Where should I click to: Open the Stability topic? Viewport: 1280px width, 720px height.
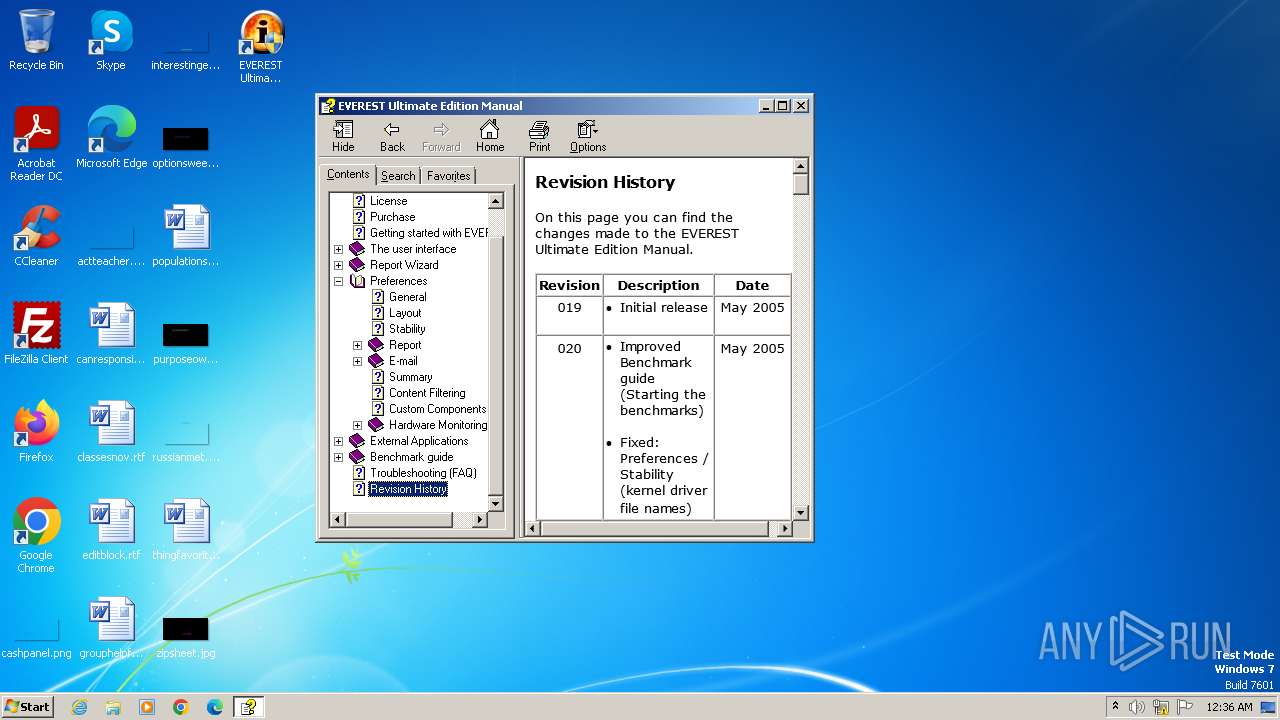coord(407,329)
